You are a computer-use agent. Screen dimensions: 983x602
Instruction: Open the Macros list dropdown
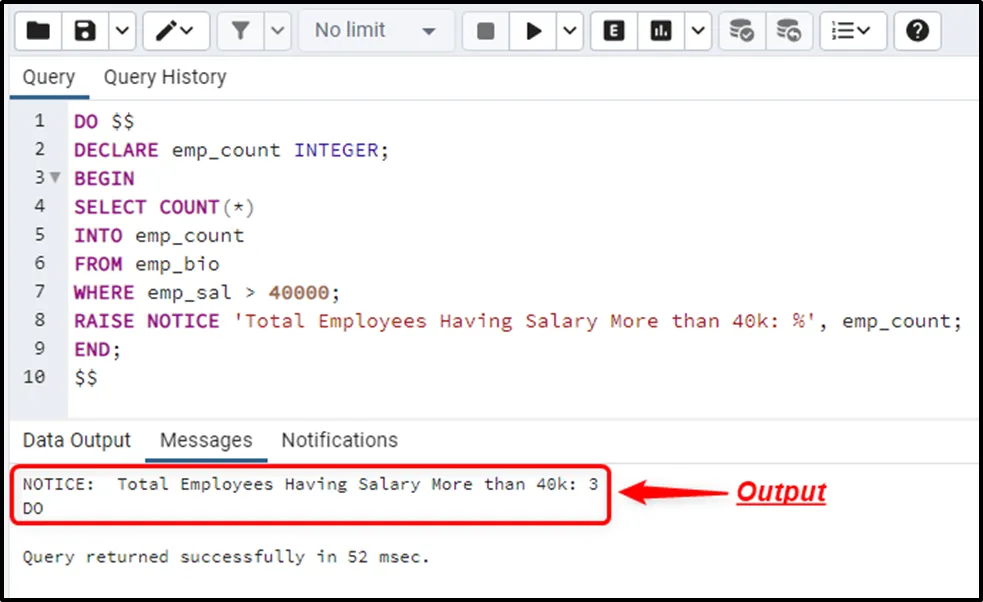pos(852,31)
